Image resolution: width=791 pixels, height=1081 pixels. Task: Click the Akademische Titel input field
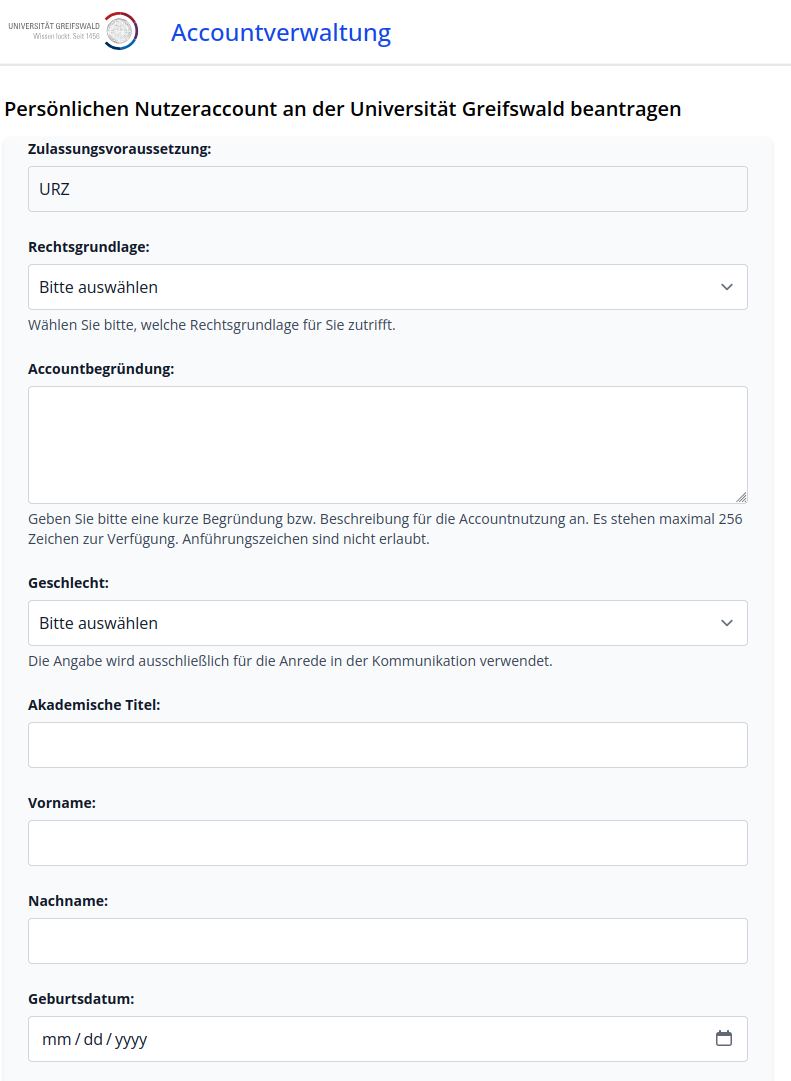(x=387, y=745)
